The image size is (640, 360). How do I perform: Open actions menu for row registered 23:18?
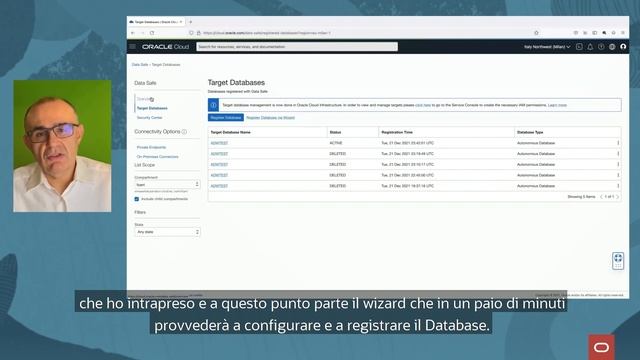pos(618,154)
